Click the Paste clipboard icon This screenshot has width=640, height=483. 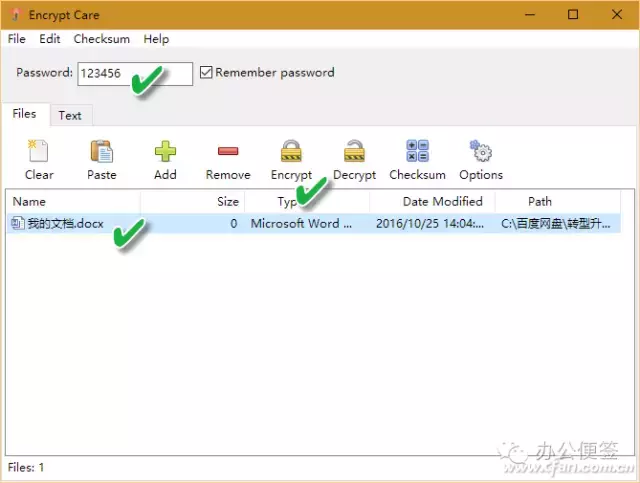point(101,151)
